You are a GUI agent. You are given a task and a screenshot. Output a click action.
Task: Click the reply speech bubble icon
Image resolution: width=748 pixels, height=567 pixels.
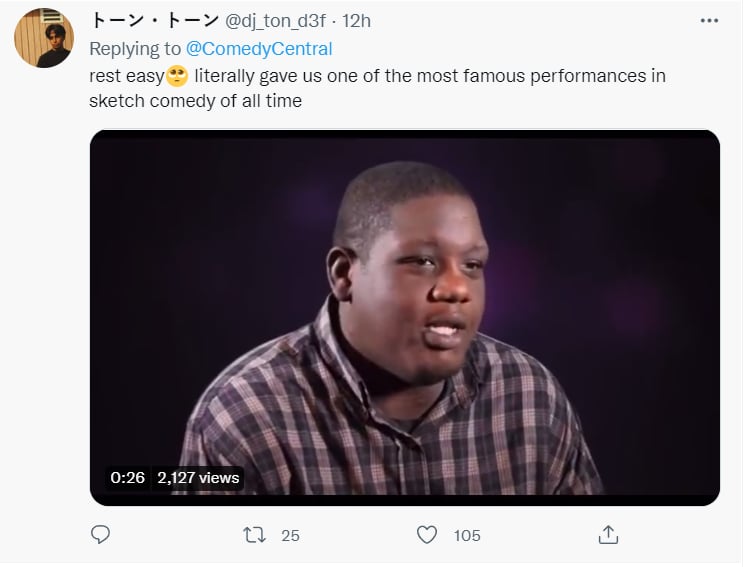[100, 535]
